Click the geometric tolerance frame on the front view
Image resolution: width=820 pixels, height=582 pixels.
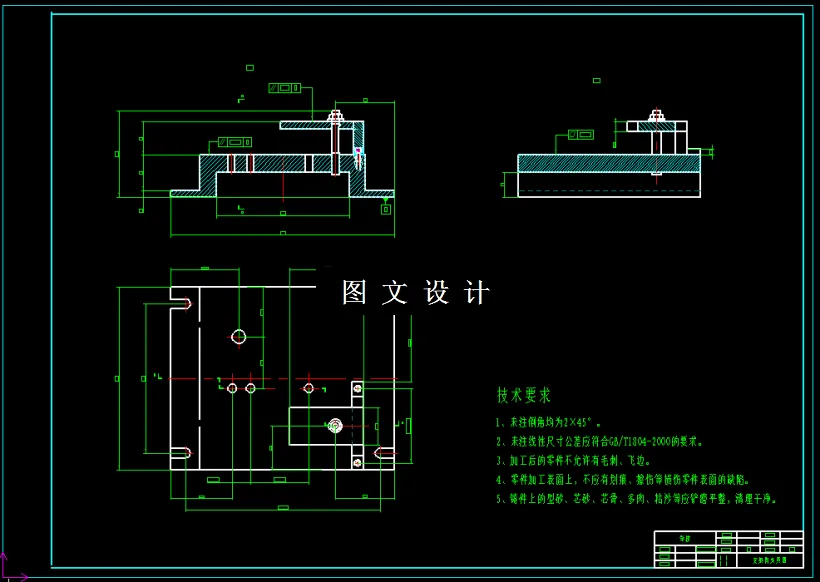point(233,142)
